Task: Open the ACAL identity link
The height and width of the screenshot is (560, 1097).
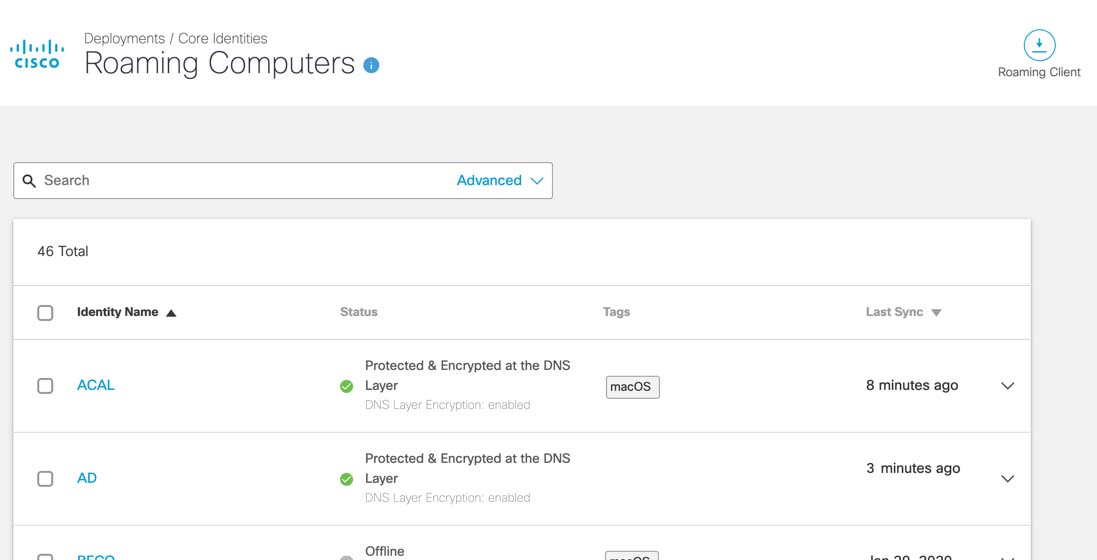Action: [x=96, y=385]
